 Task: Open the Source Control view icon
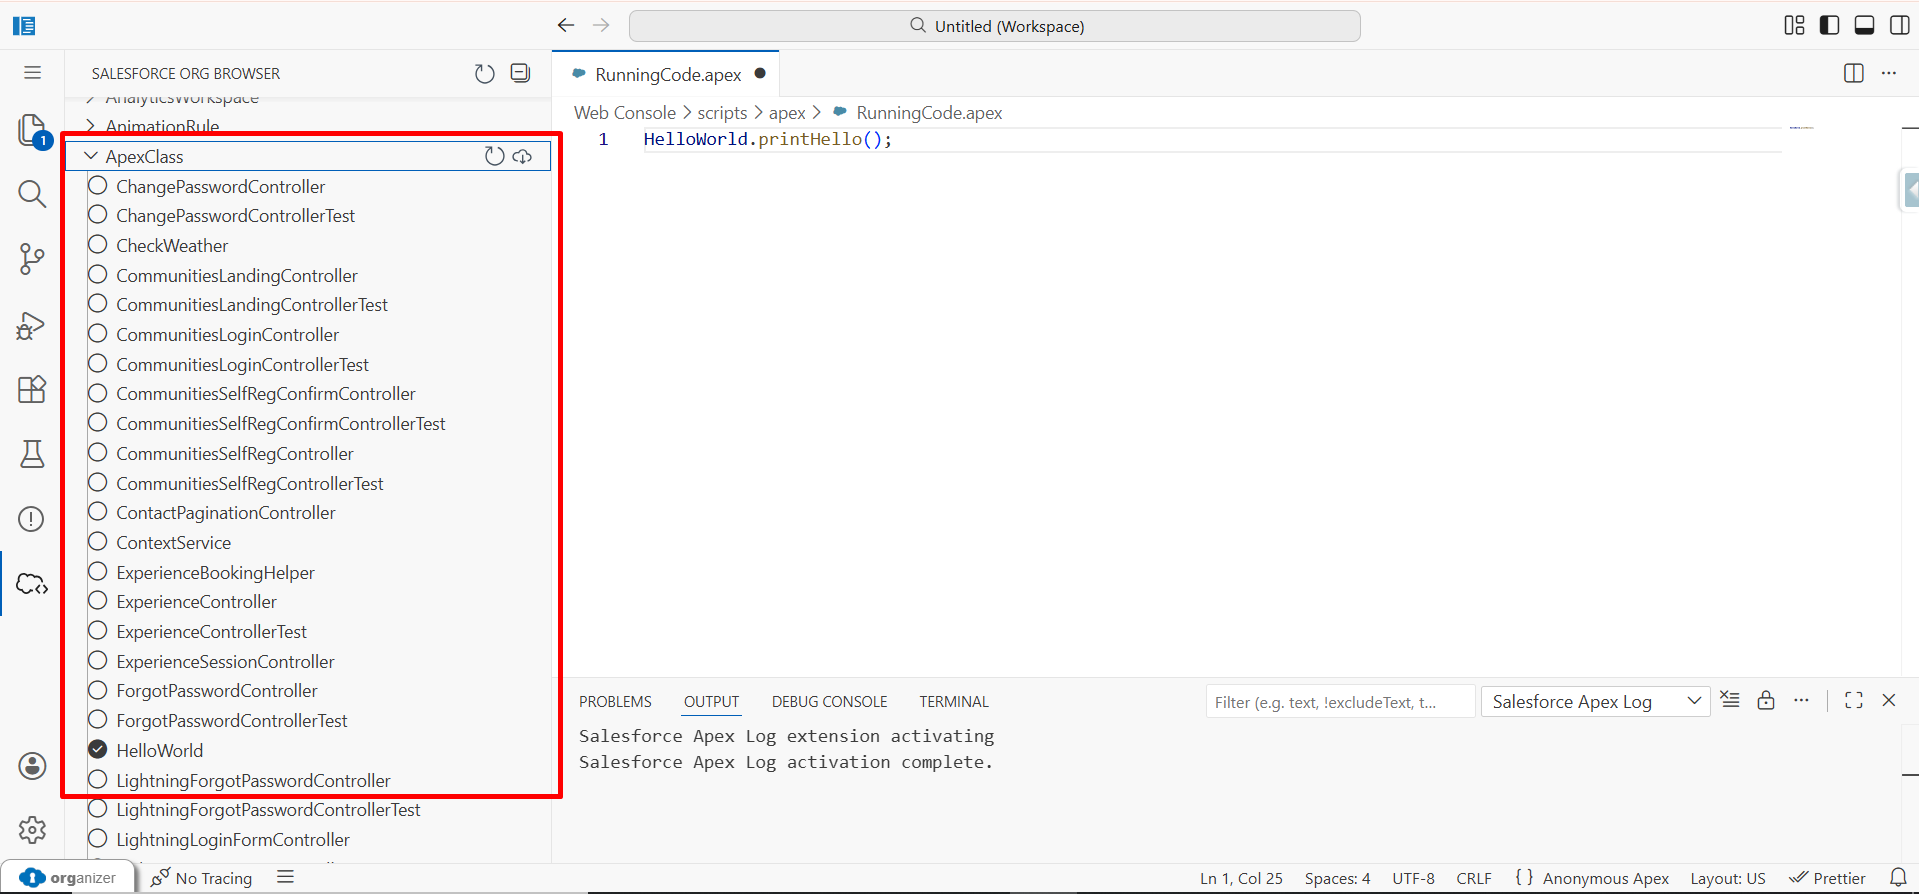click(x=32, y=259)
